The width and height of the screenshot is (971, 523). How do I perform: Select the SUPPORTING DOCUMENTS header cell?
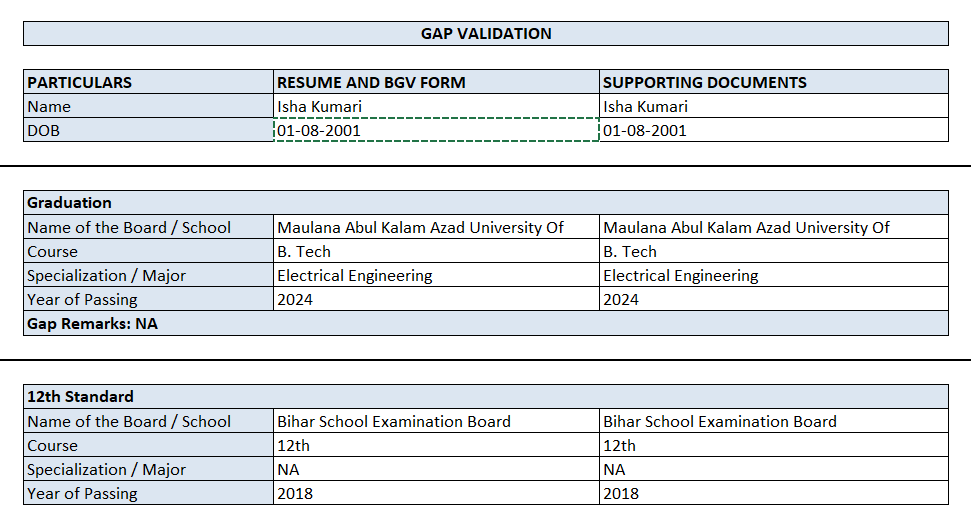[x=774, y=82]
